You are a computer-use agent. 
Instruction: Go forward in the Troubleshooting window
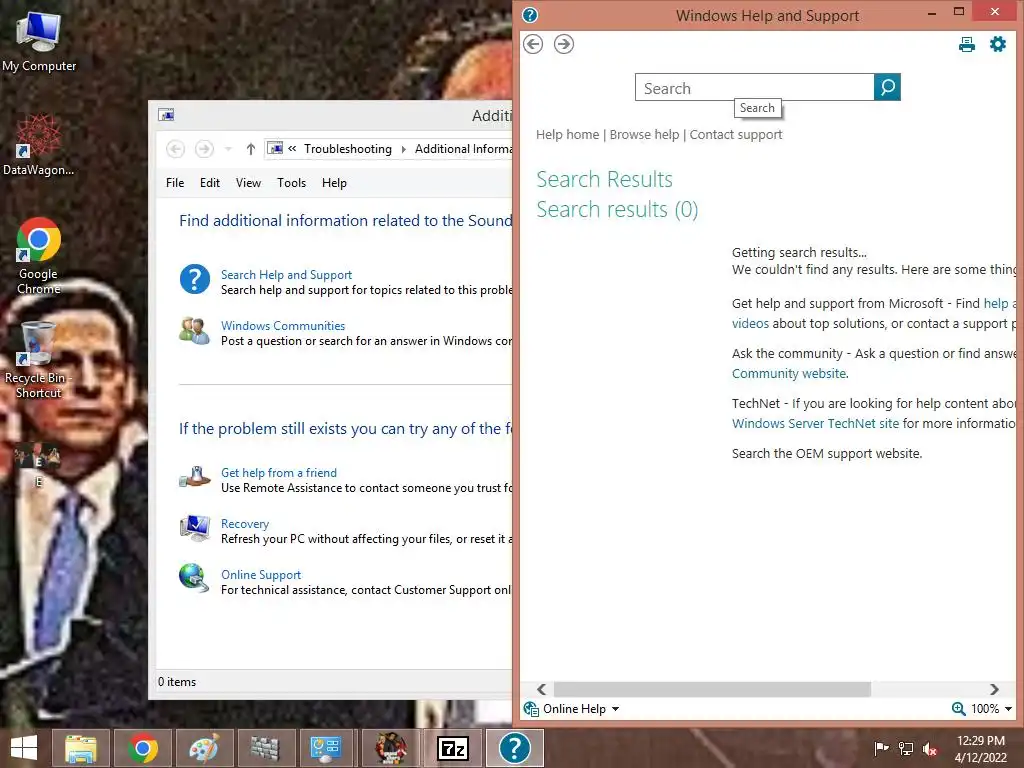coord(204,149)
